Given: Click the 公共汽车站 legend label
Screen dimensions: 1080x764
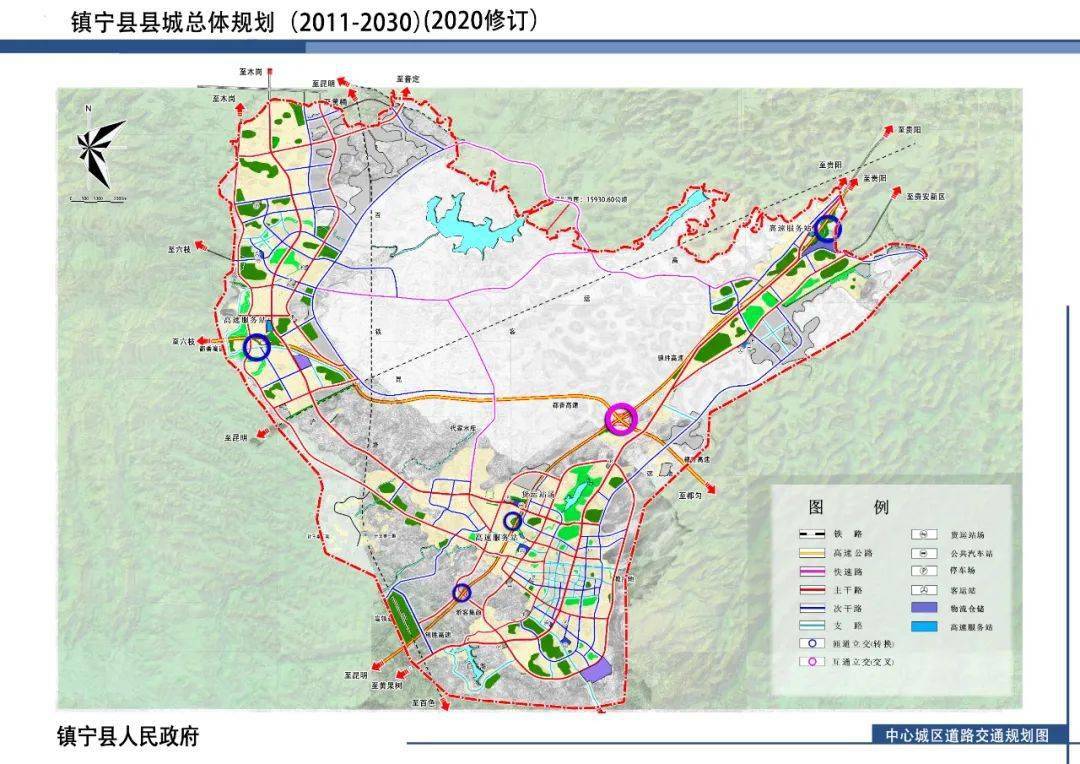Looking at the screenshot, I should click(972, 553).
